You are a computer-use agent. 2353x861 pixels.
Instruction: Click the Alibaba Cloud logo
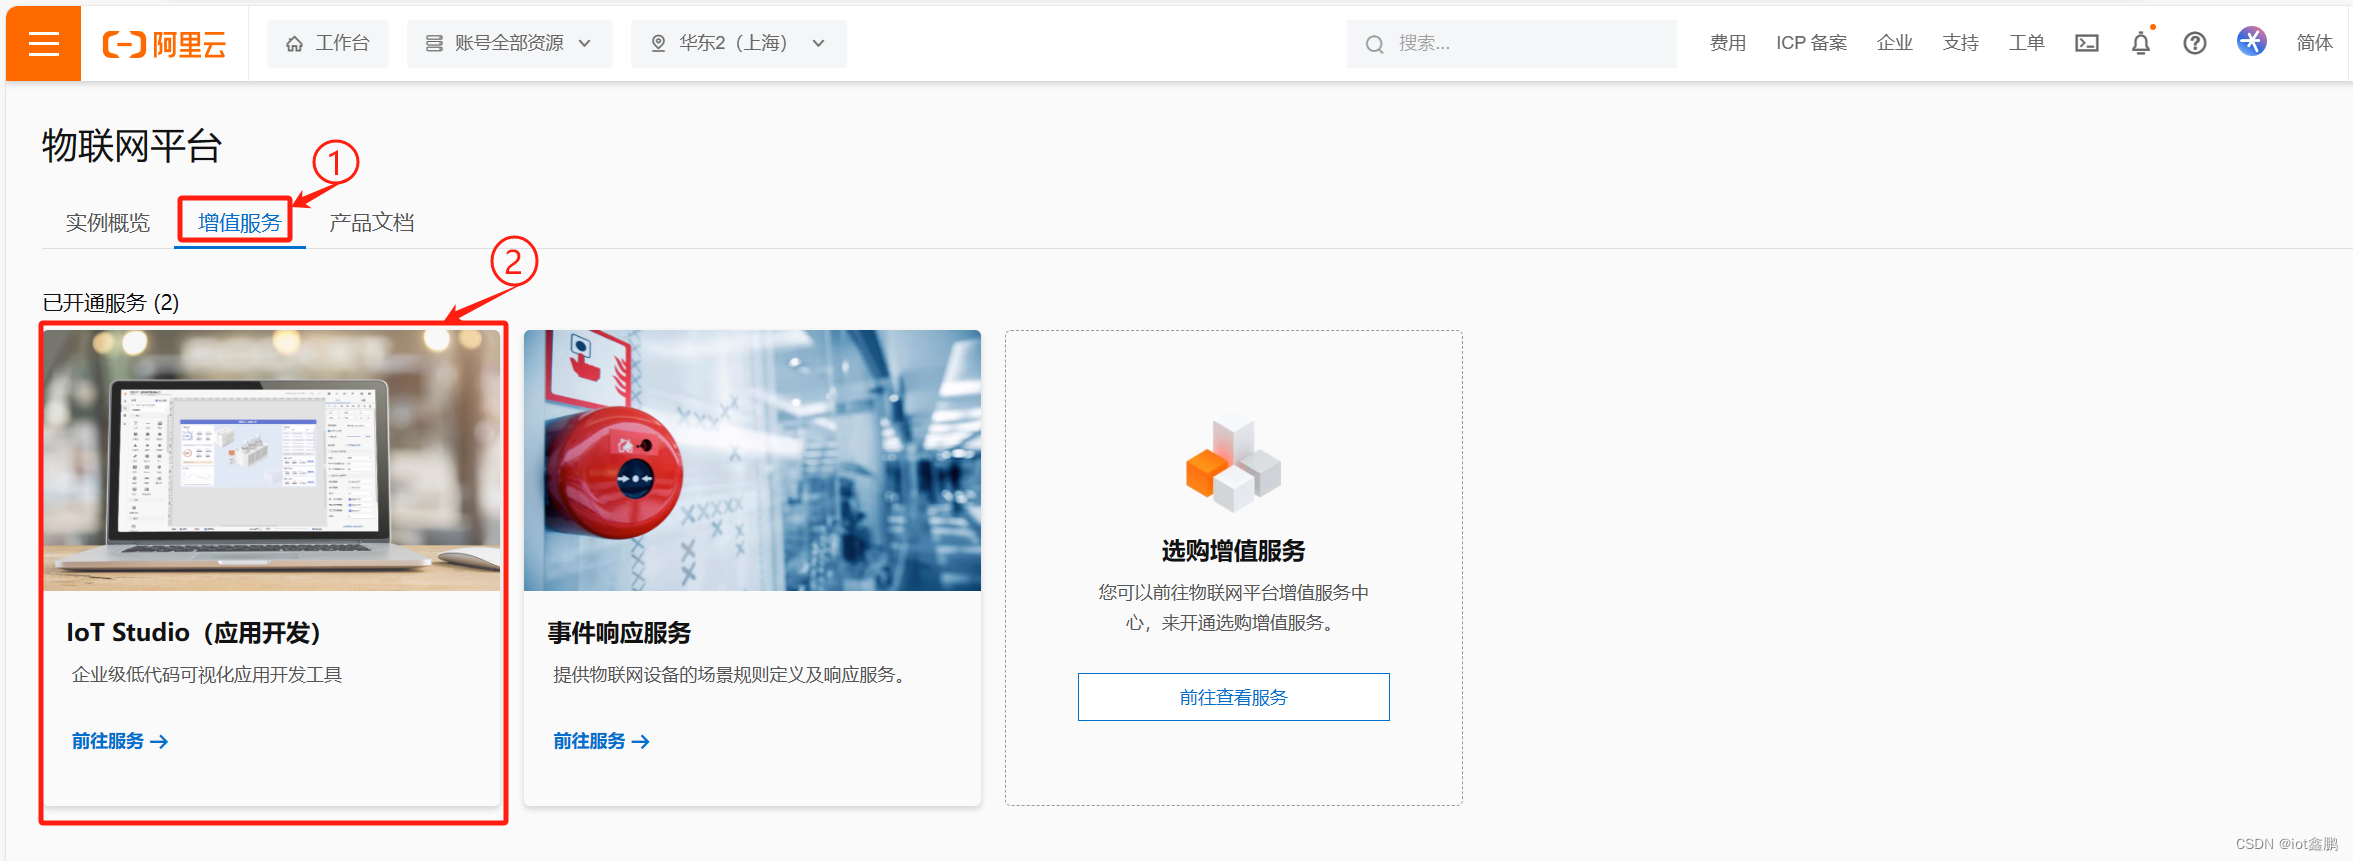[164, 44]
